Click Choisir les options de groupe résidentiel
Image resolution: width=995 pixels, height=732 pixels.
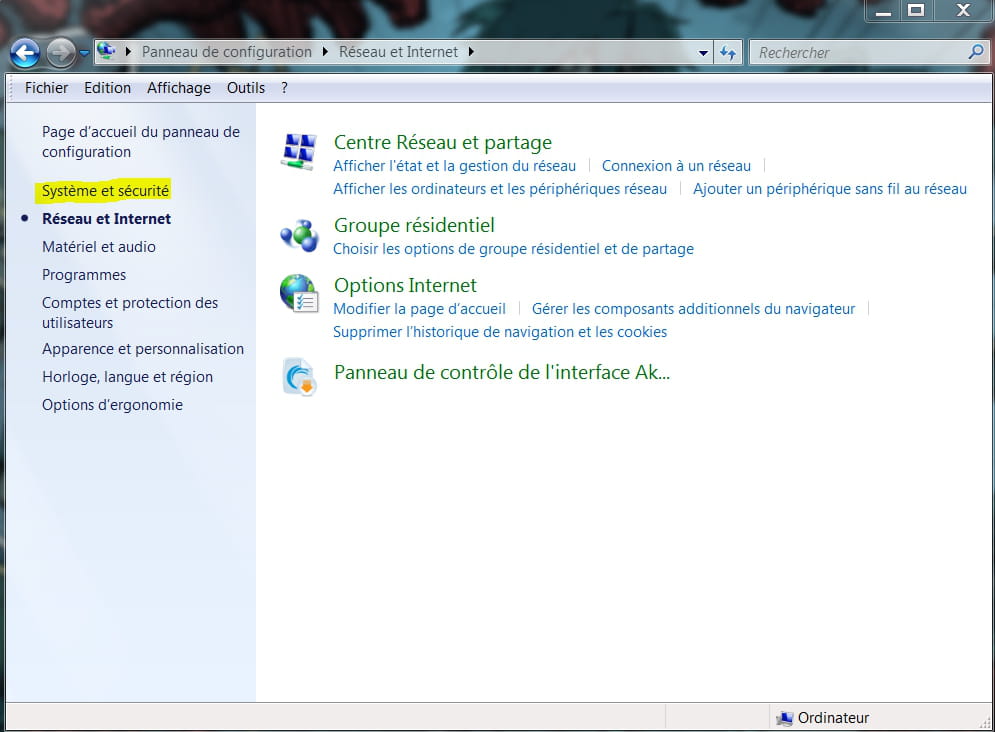tap(513, 249)
